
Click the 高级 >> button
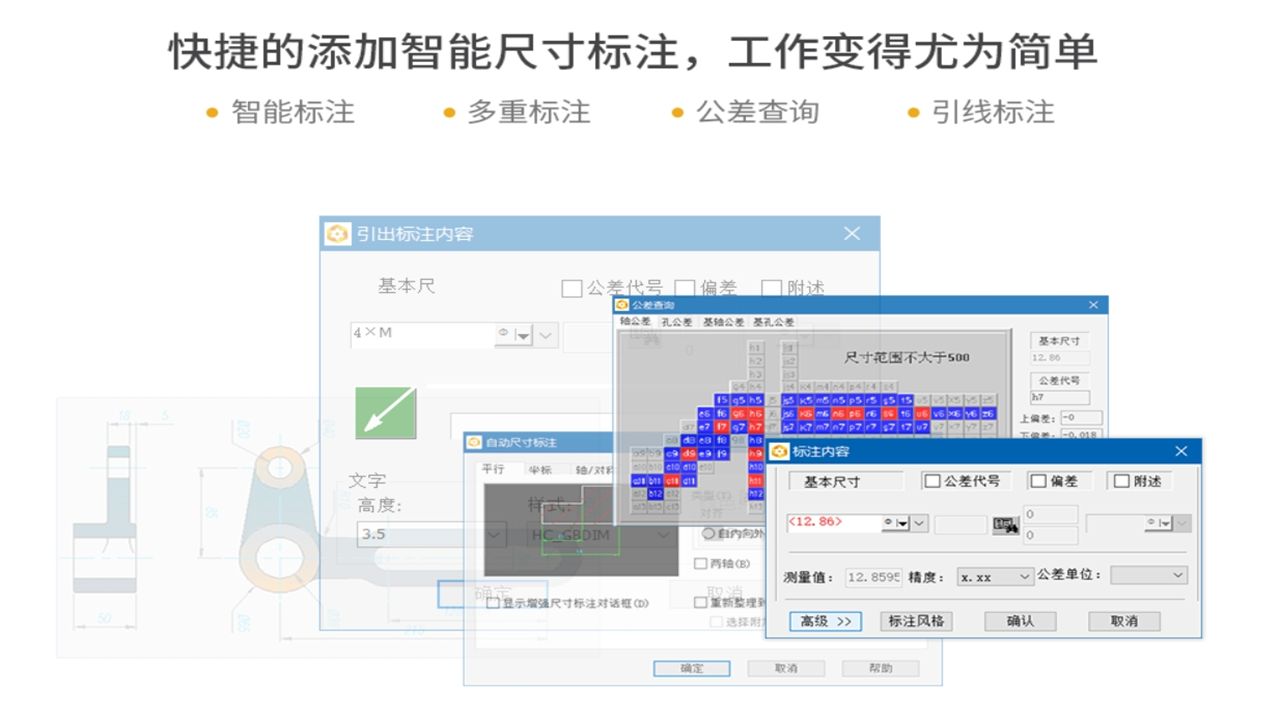(826, 621)
